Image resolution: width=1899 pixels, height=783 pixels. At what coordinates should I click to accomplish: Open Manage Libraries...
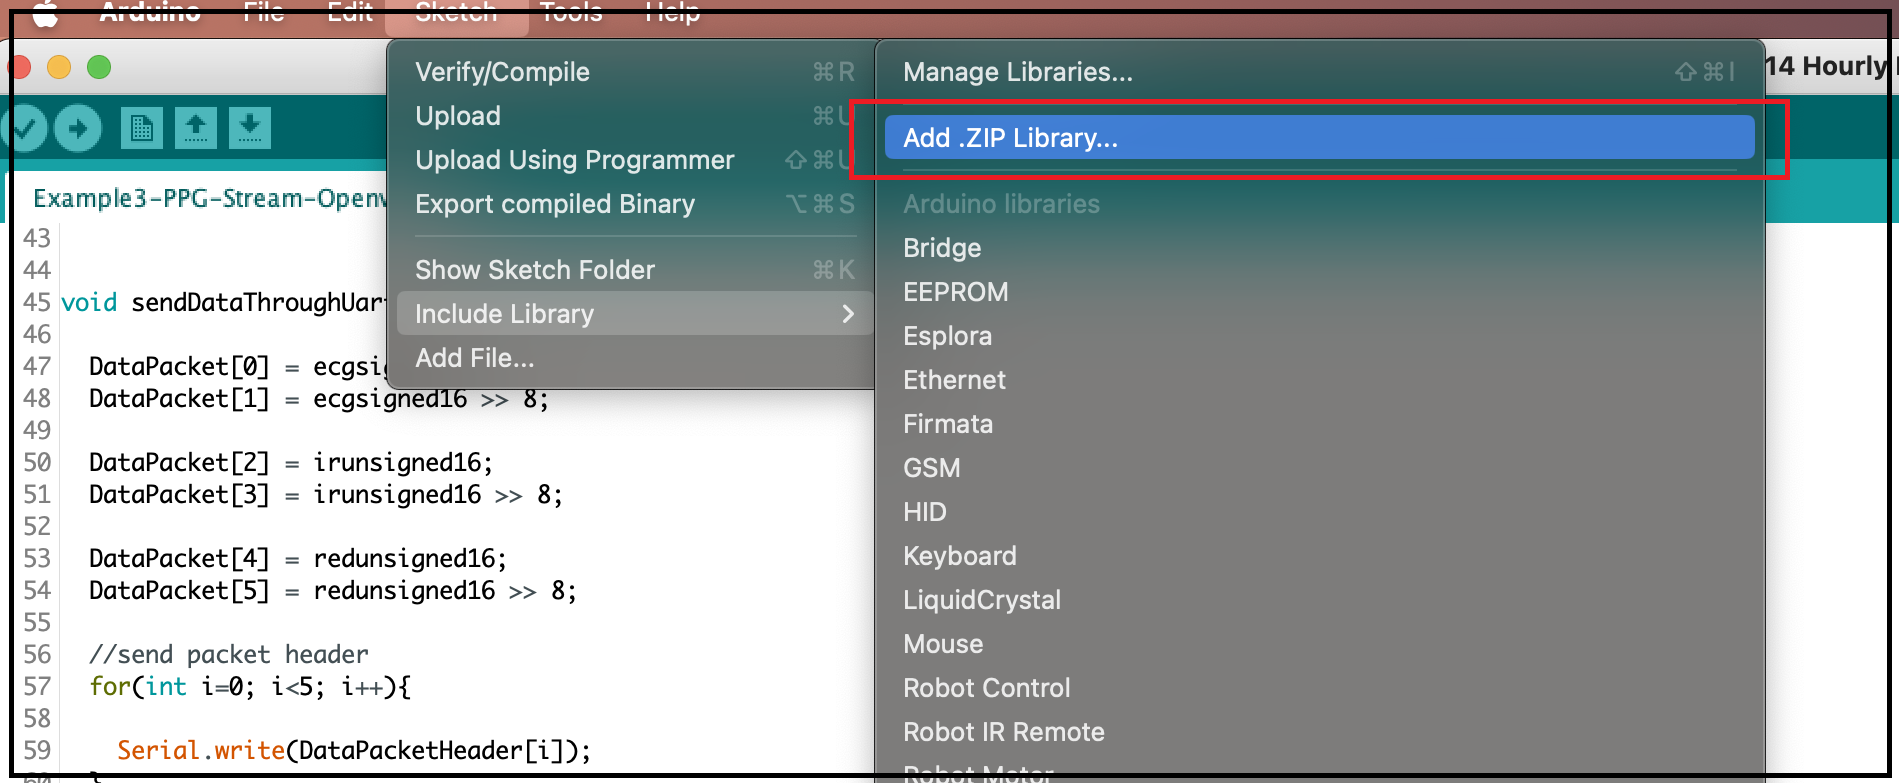[1320, 72]
